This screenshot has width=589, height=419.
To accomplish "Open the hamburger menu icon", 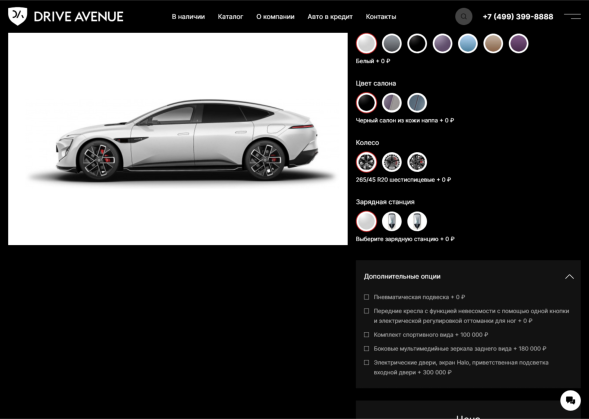I will pos(572,17).
